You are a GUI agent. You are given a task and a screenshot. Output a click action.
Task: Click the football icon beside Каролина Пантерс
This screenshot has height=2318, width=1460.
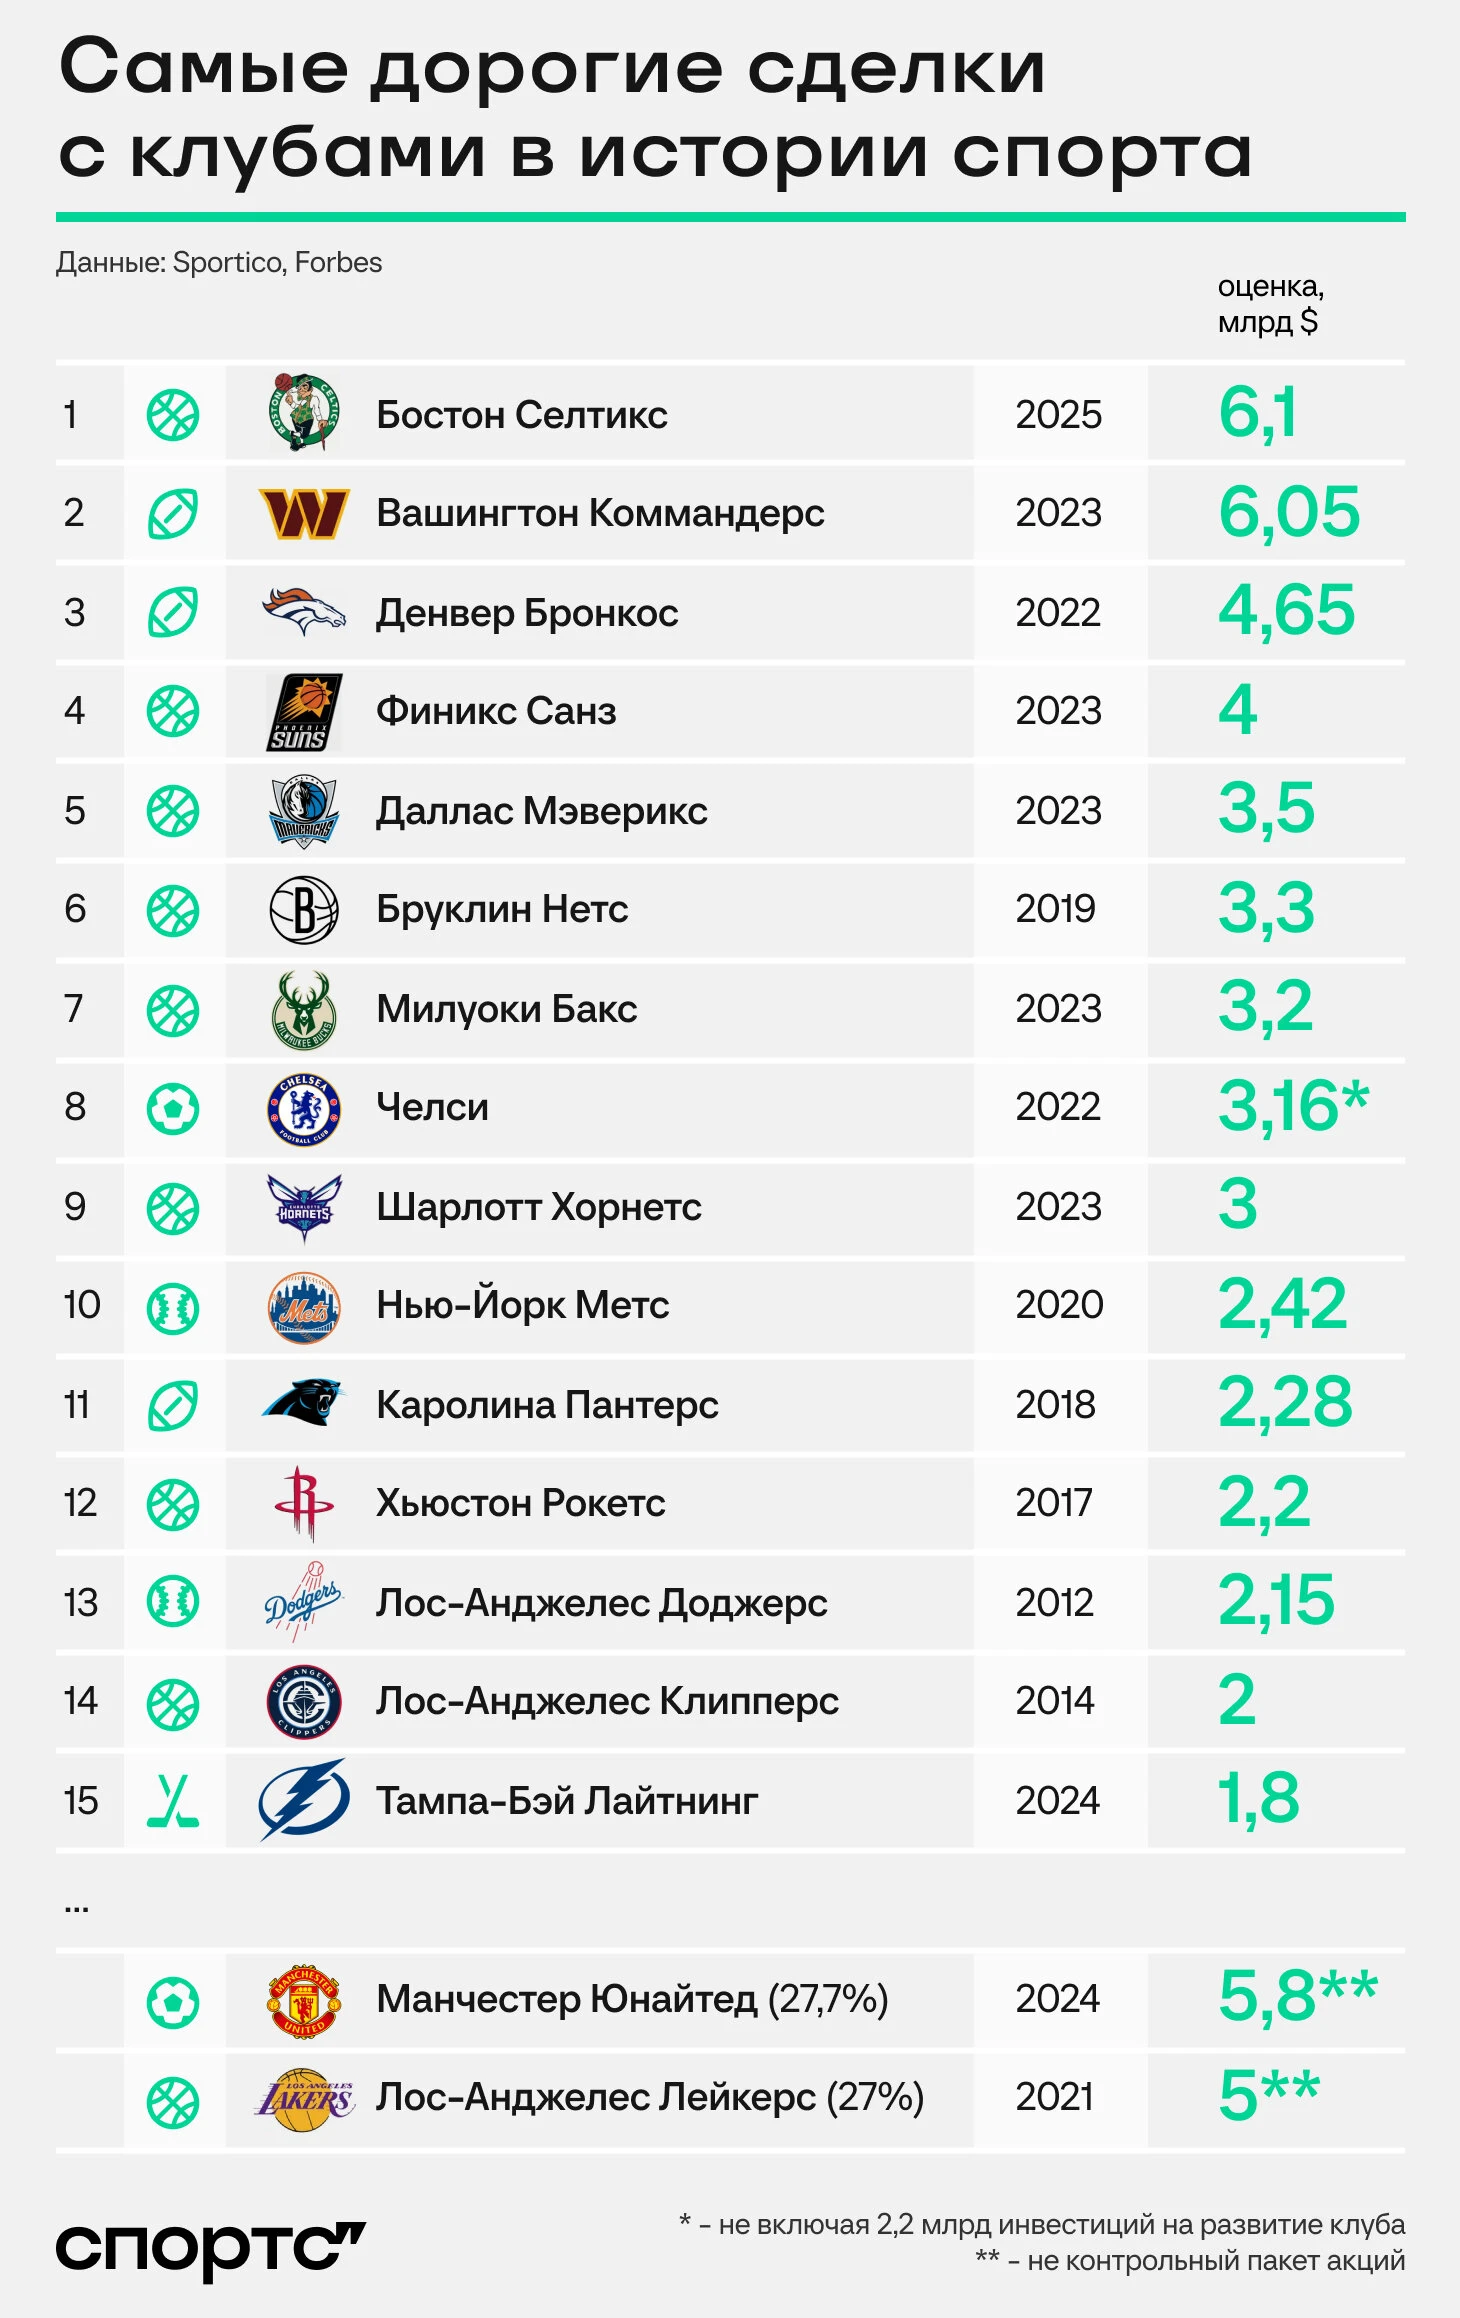(173, 1405)
